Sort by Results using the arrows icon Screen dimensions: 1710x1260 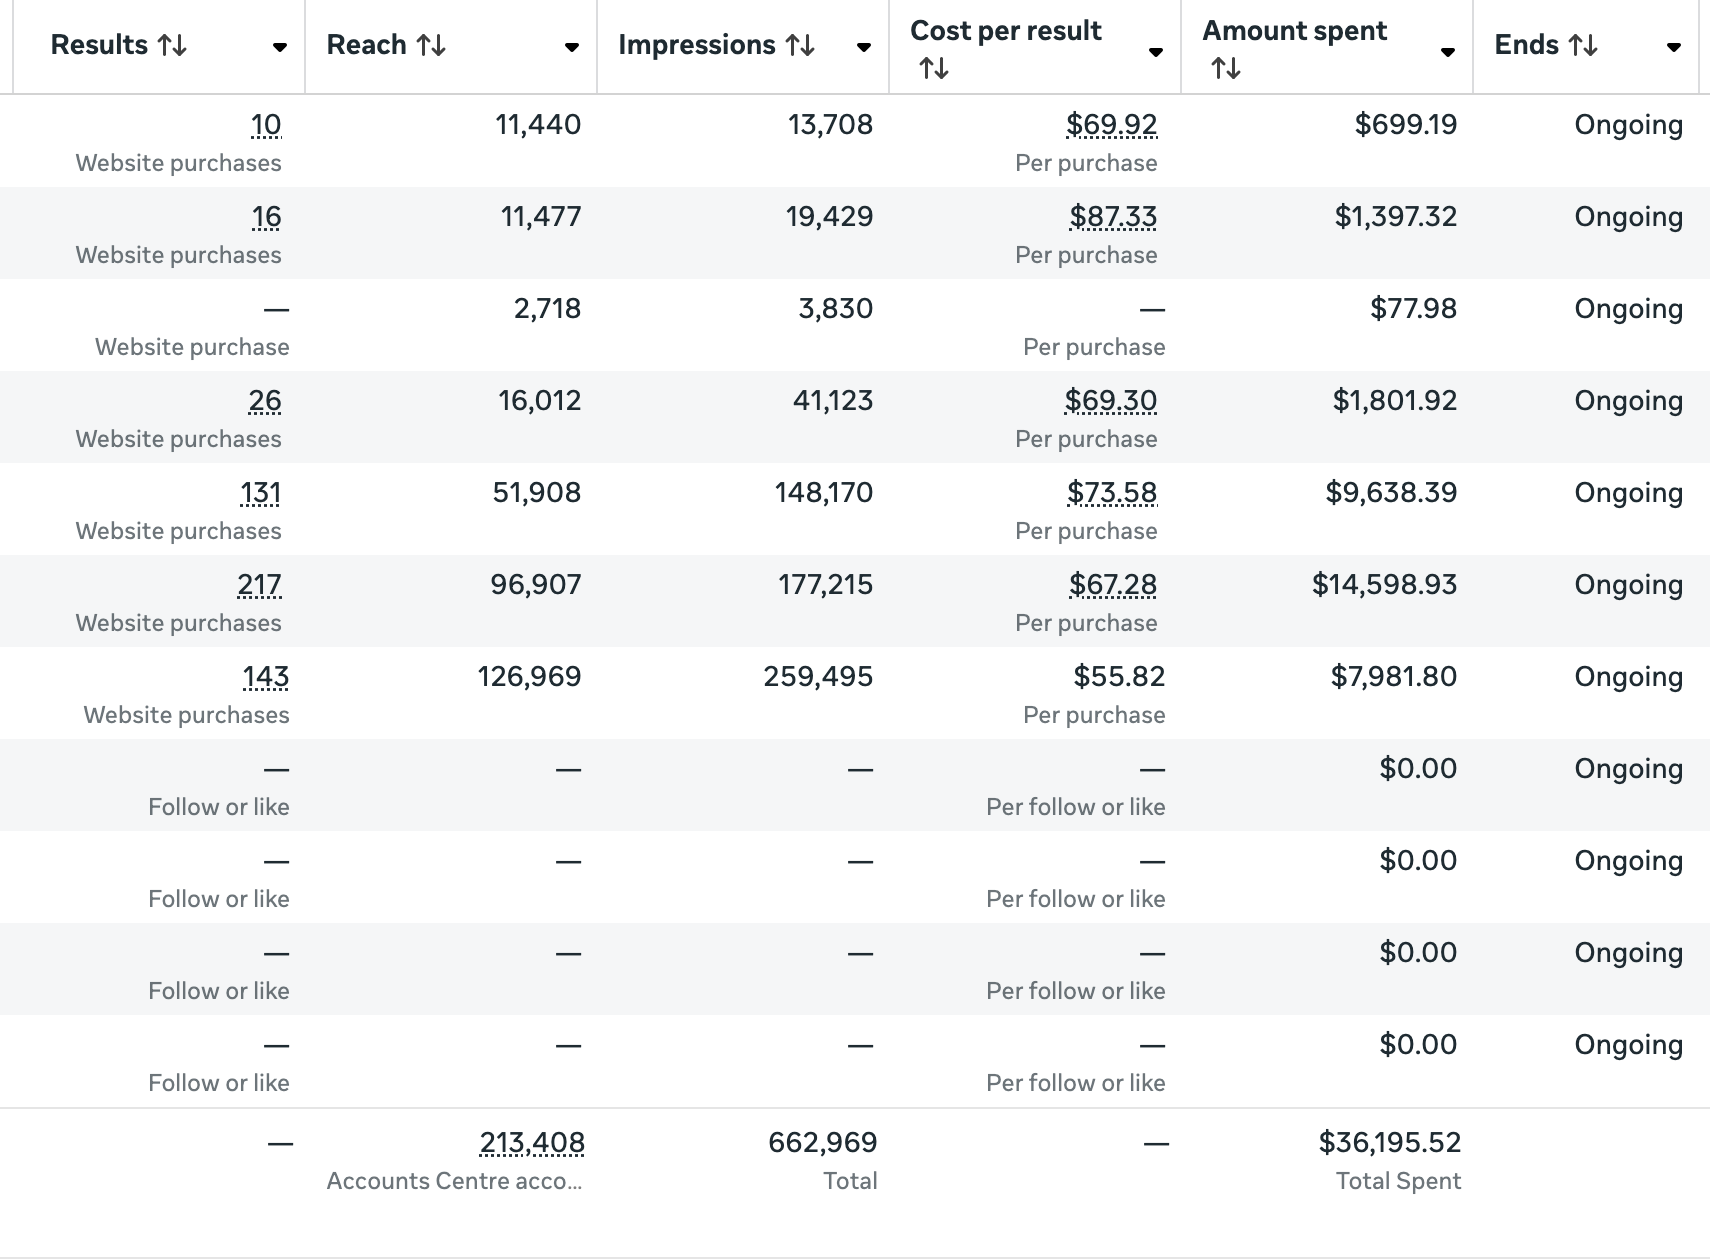click(173, 45)
